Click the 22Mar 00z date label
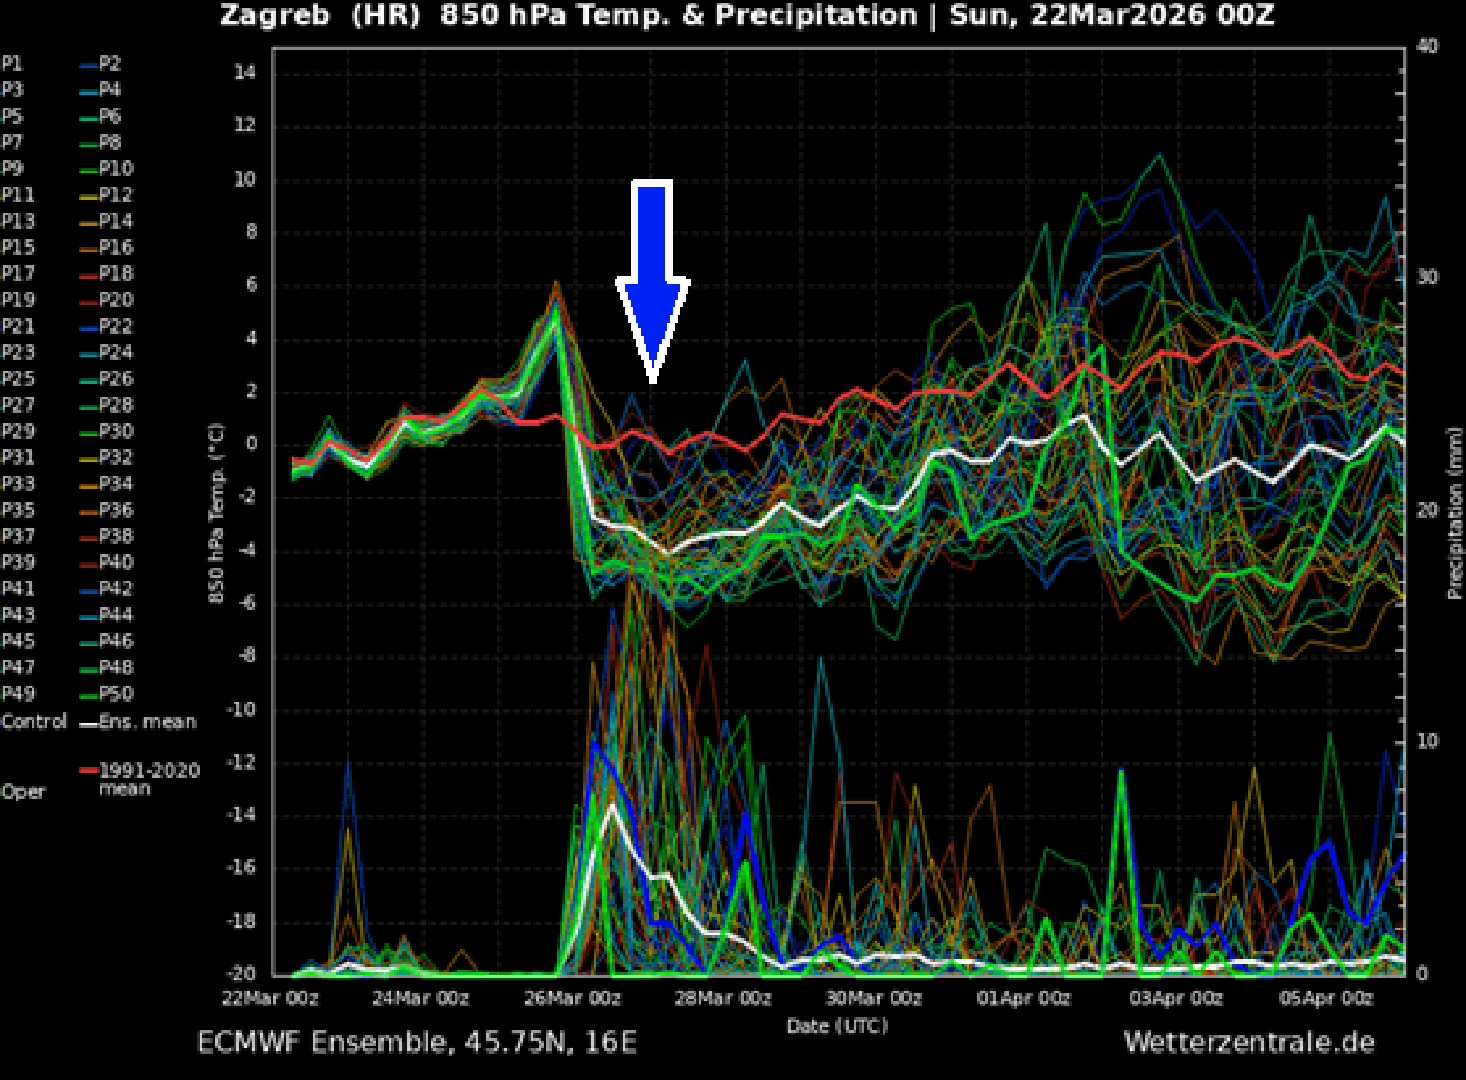The height and width of the screenshot is (1080, 1466). point(270,998)
